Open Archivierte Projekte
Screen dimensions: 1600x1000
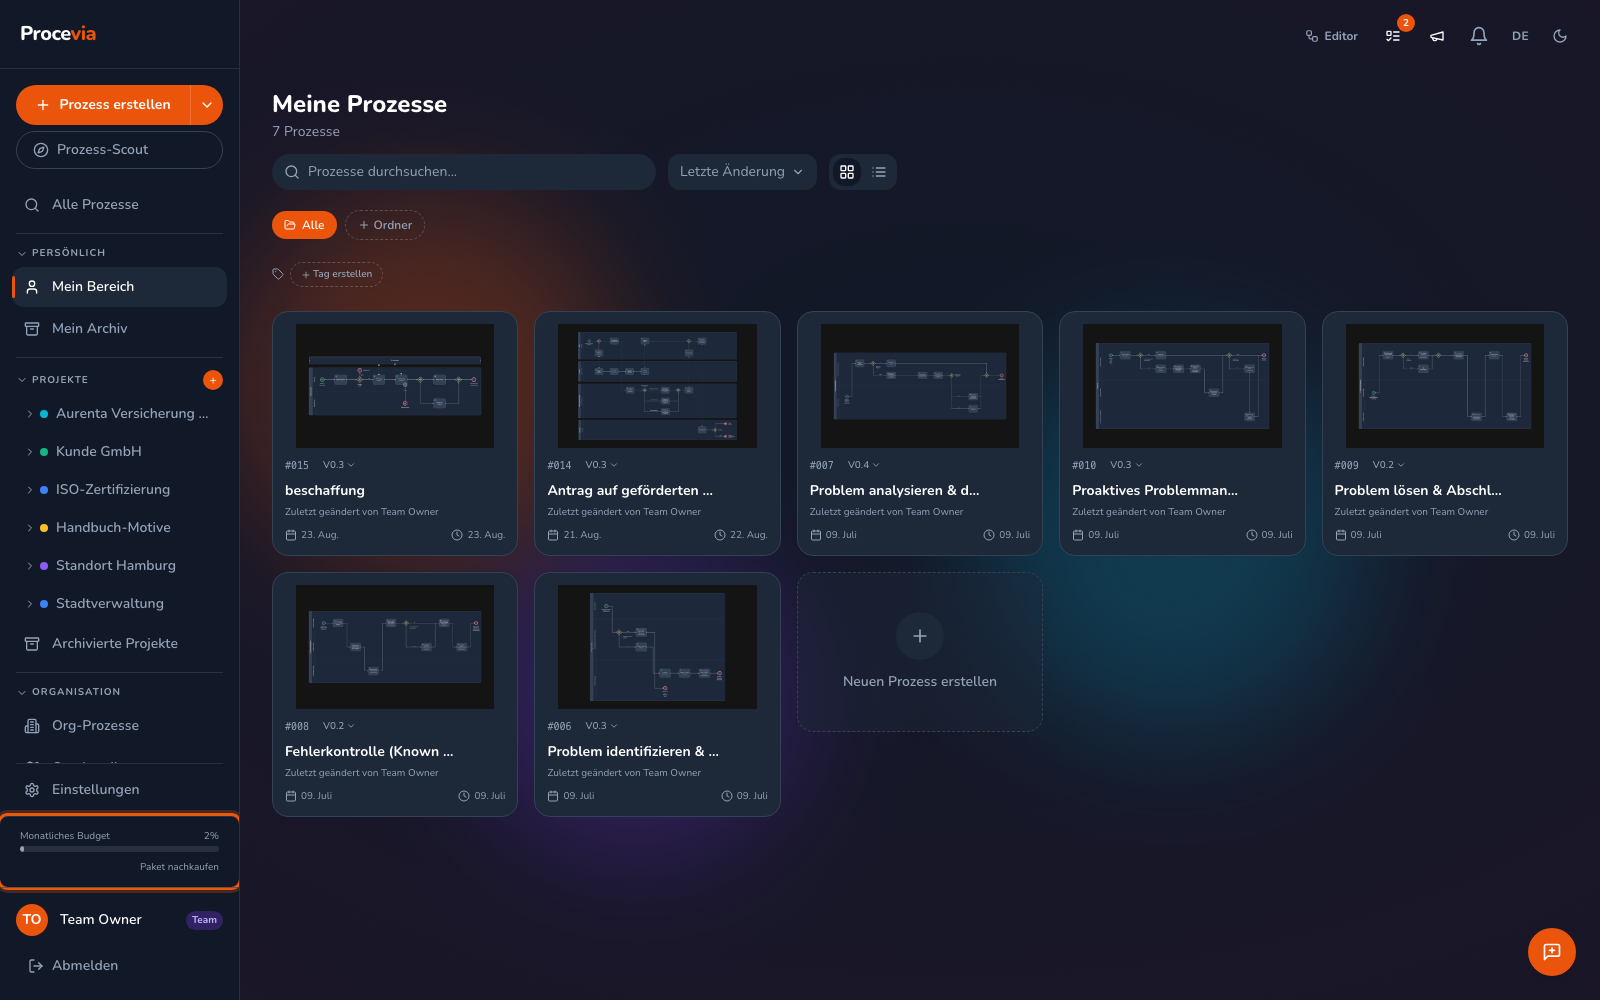point(119,644)
